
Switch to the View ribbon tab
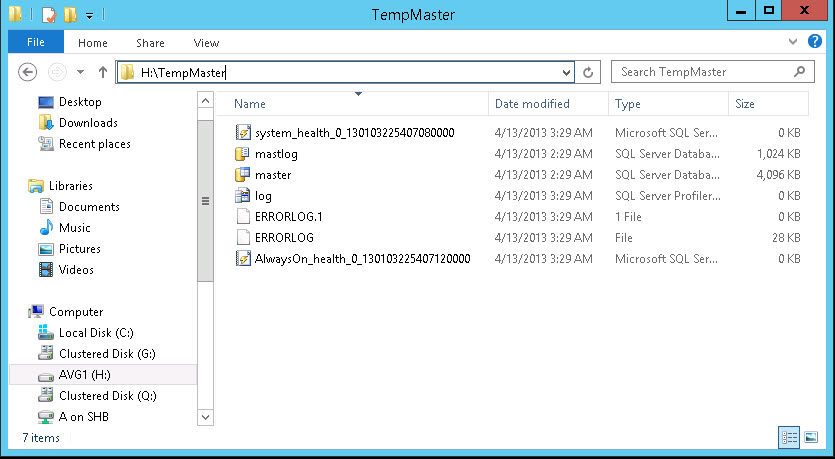click(206, 43)
